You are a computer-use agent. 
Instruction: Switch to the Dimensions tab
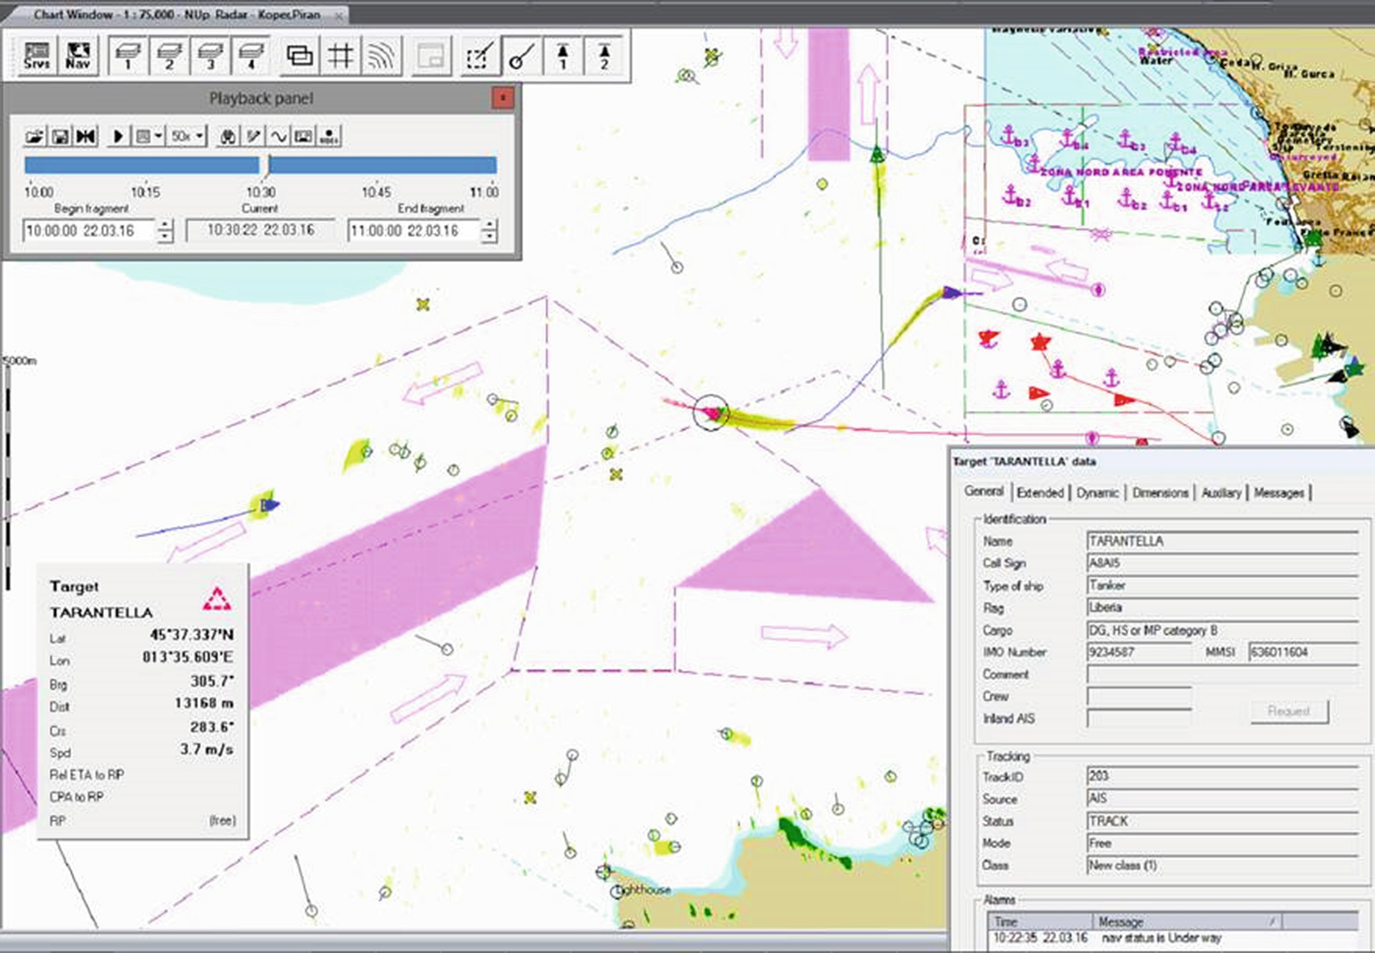point(1160,492)
